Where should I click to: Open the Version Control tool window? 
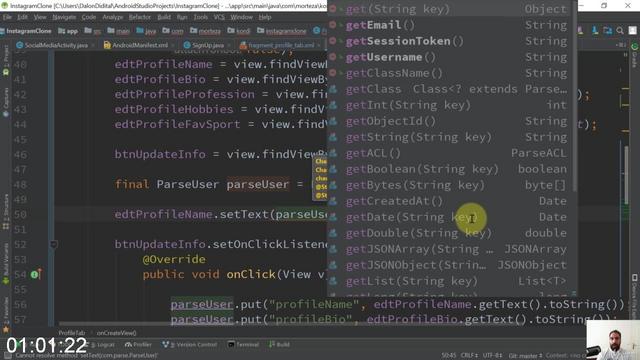(x=189, y=344)
